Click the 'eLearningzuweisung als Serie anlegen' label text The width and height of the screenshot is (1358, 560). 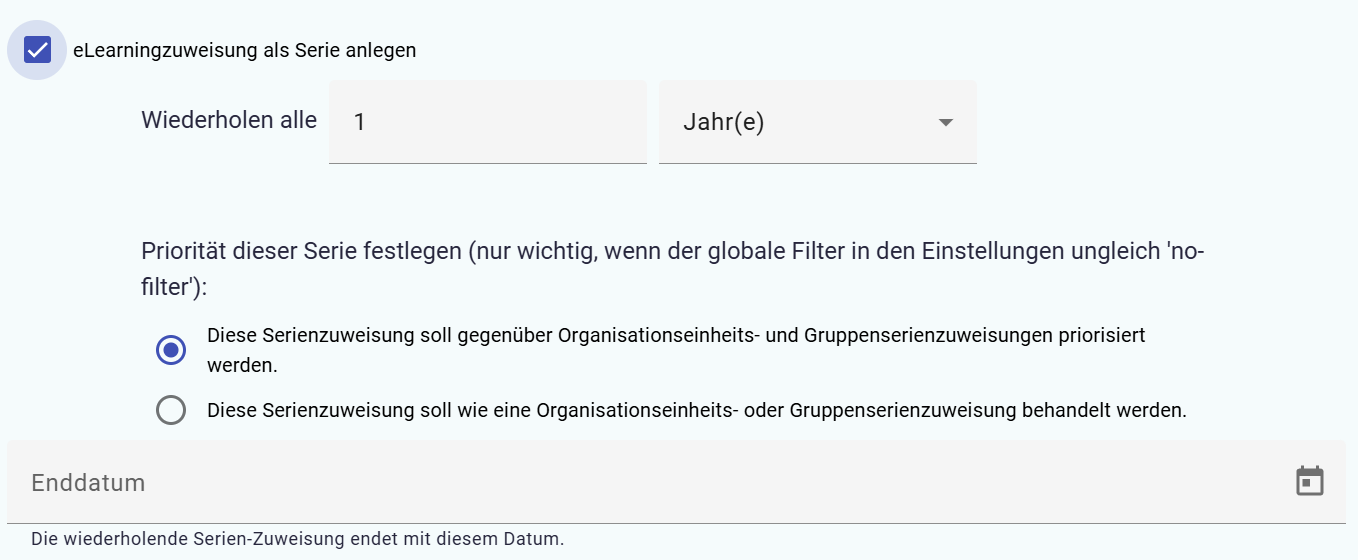coord(244,50)
